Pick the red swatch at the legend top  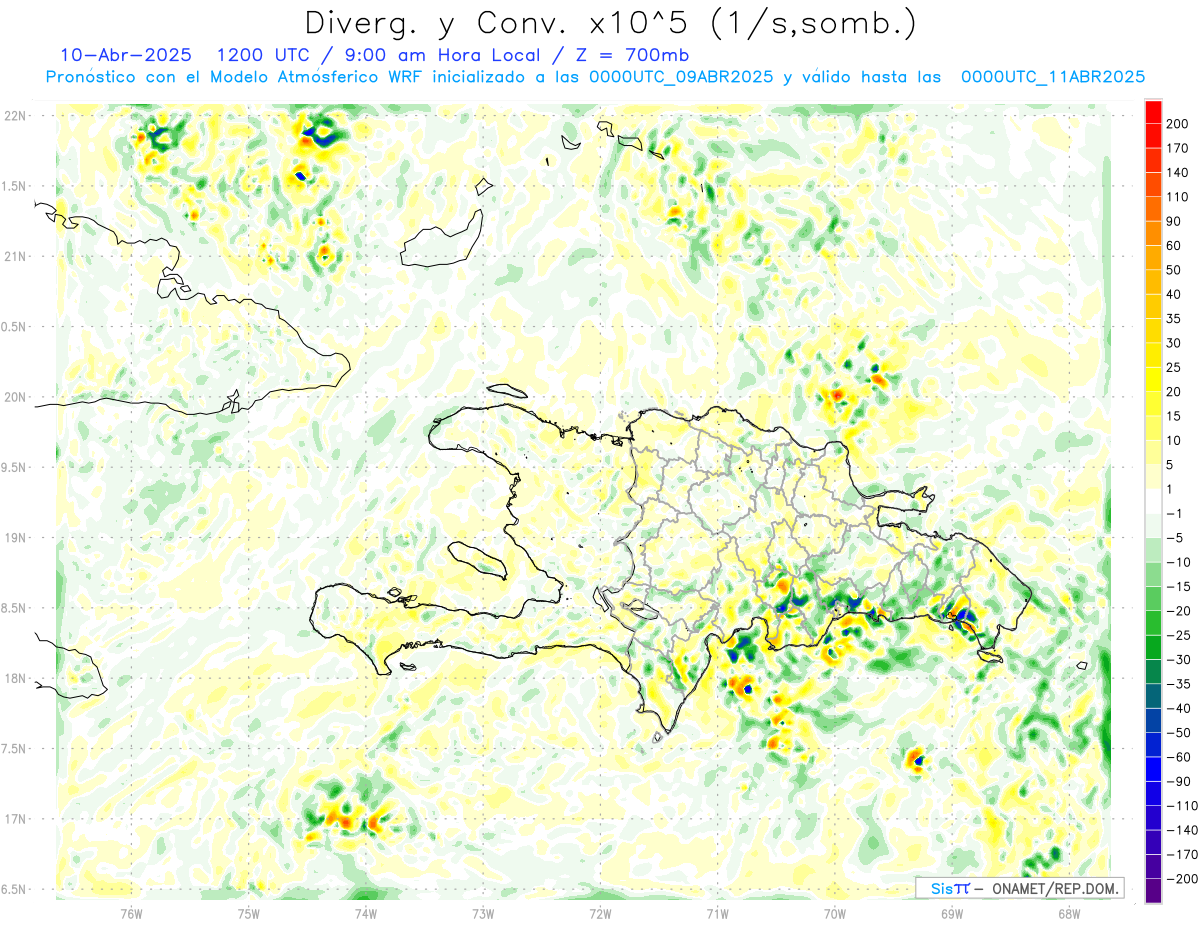click(x=1153, y=112)
